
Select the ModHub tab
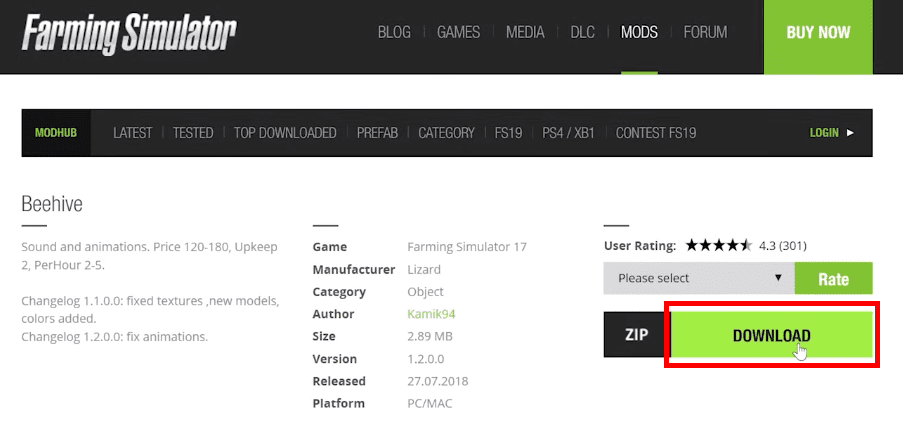click(x=56, y=132)
